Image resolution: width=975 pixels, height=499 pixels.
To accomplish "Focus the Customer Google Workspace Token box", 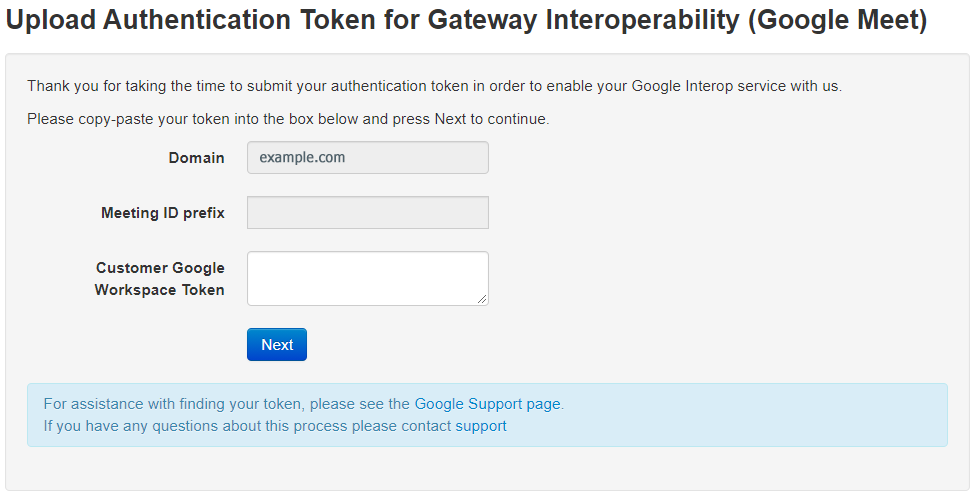I will (366, 277).
